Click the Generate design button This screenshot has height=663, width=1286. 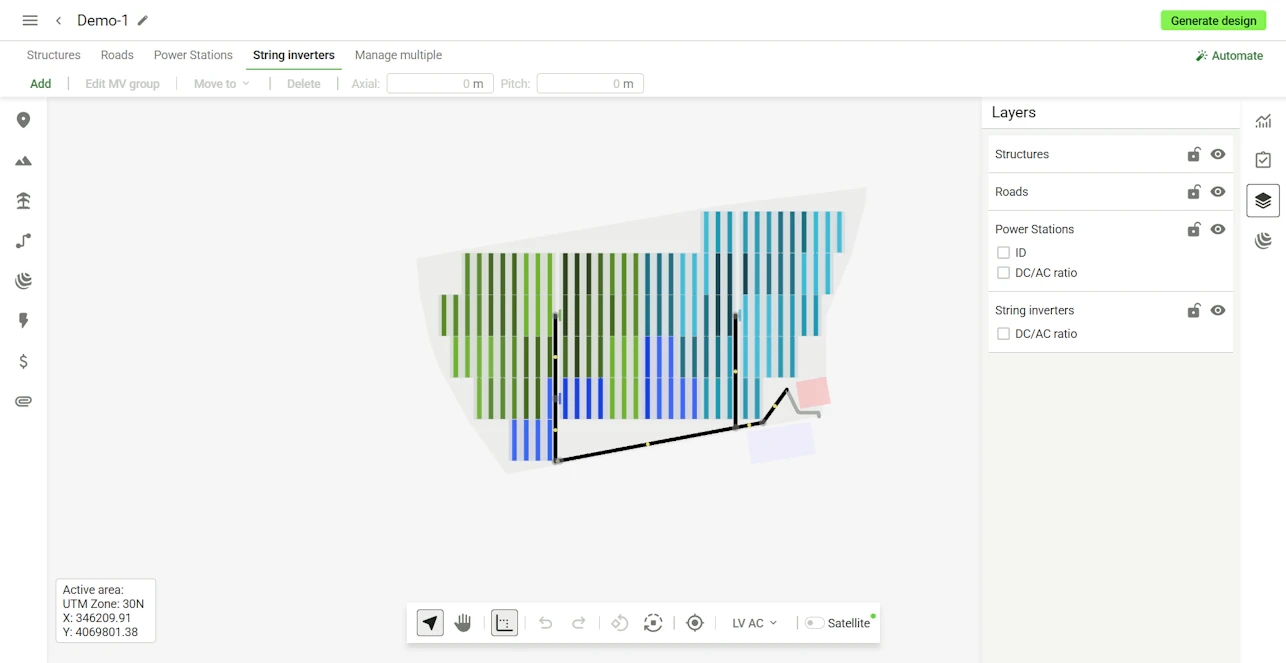(x=1213, y=20)
